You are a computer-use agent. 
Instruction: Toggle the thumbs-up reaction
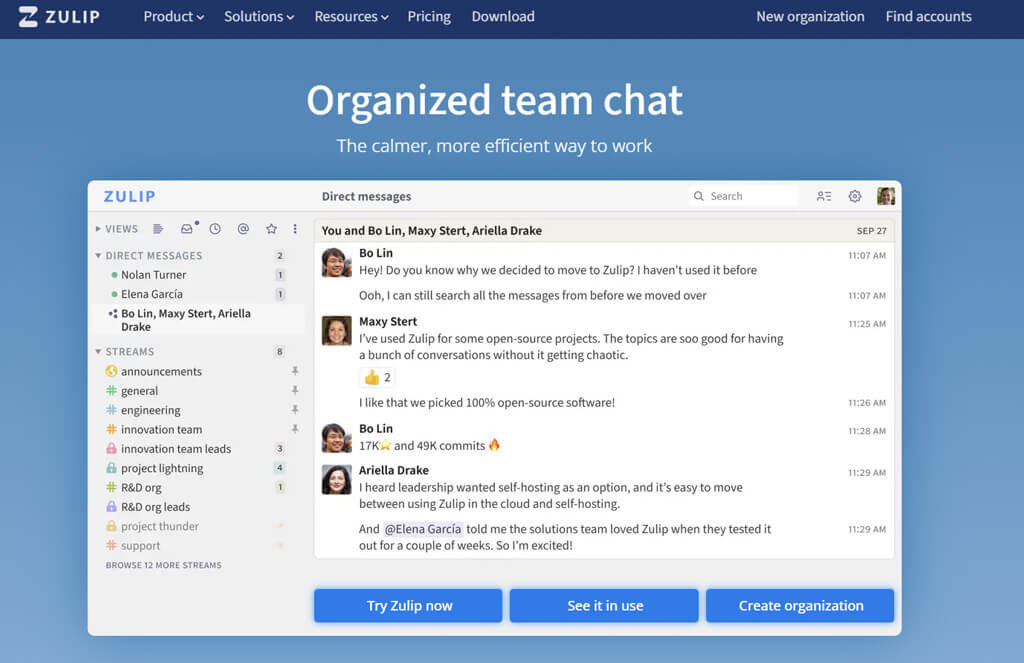click(x=377, y=378)
